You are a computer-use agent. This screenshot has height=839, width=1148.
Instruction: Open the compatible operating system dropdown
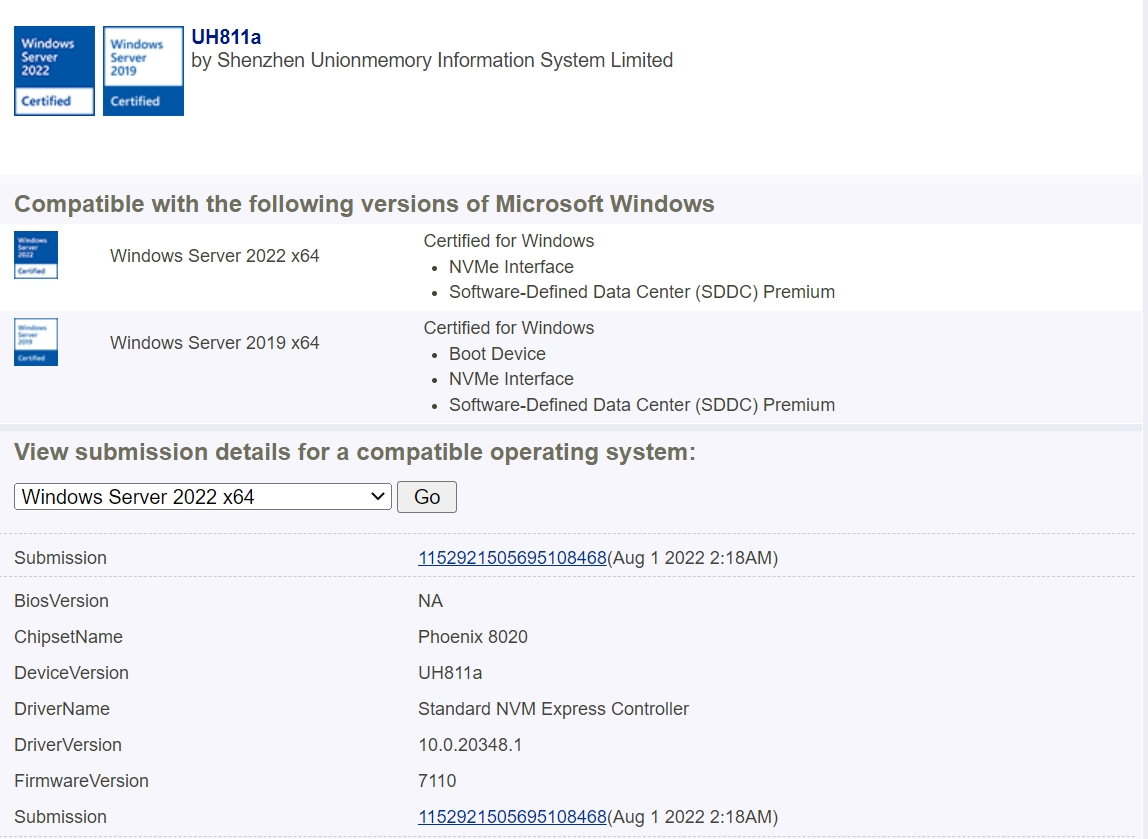[x=203, y=497]
